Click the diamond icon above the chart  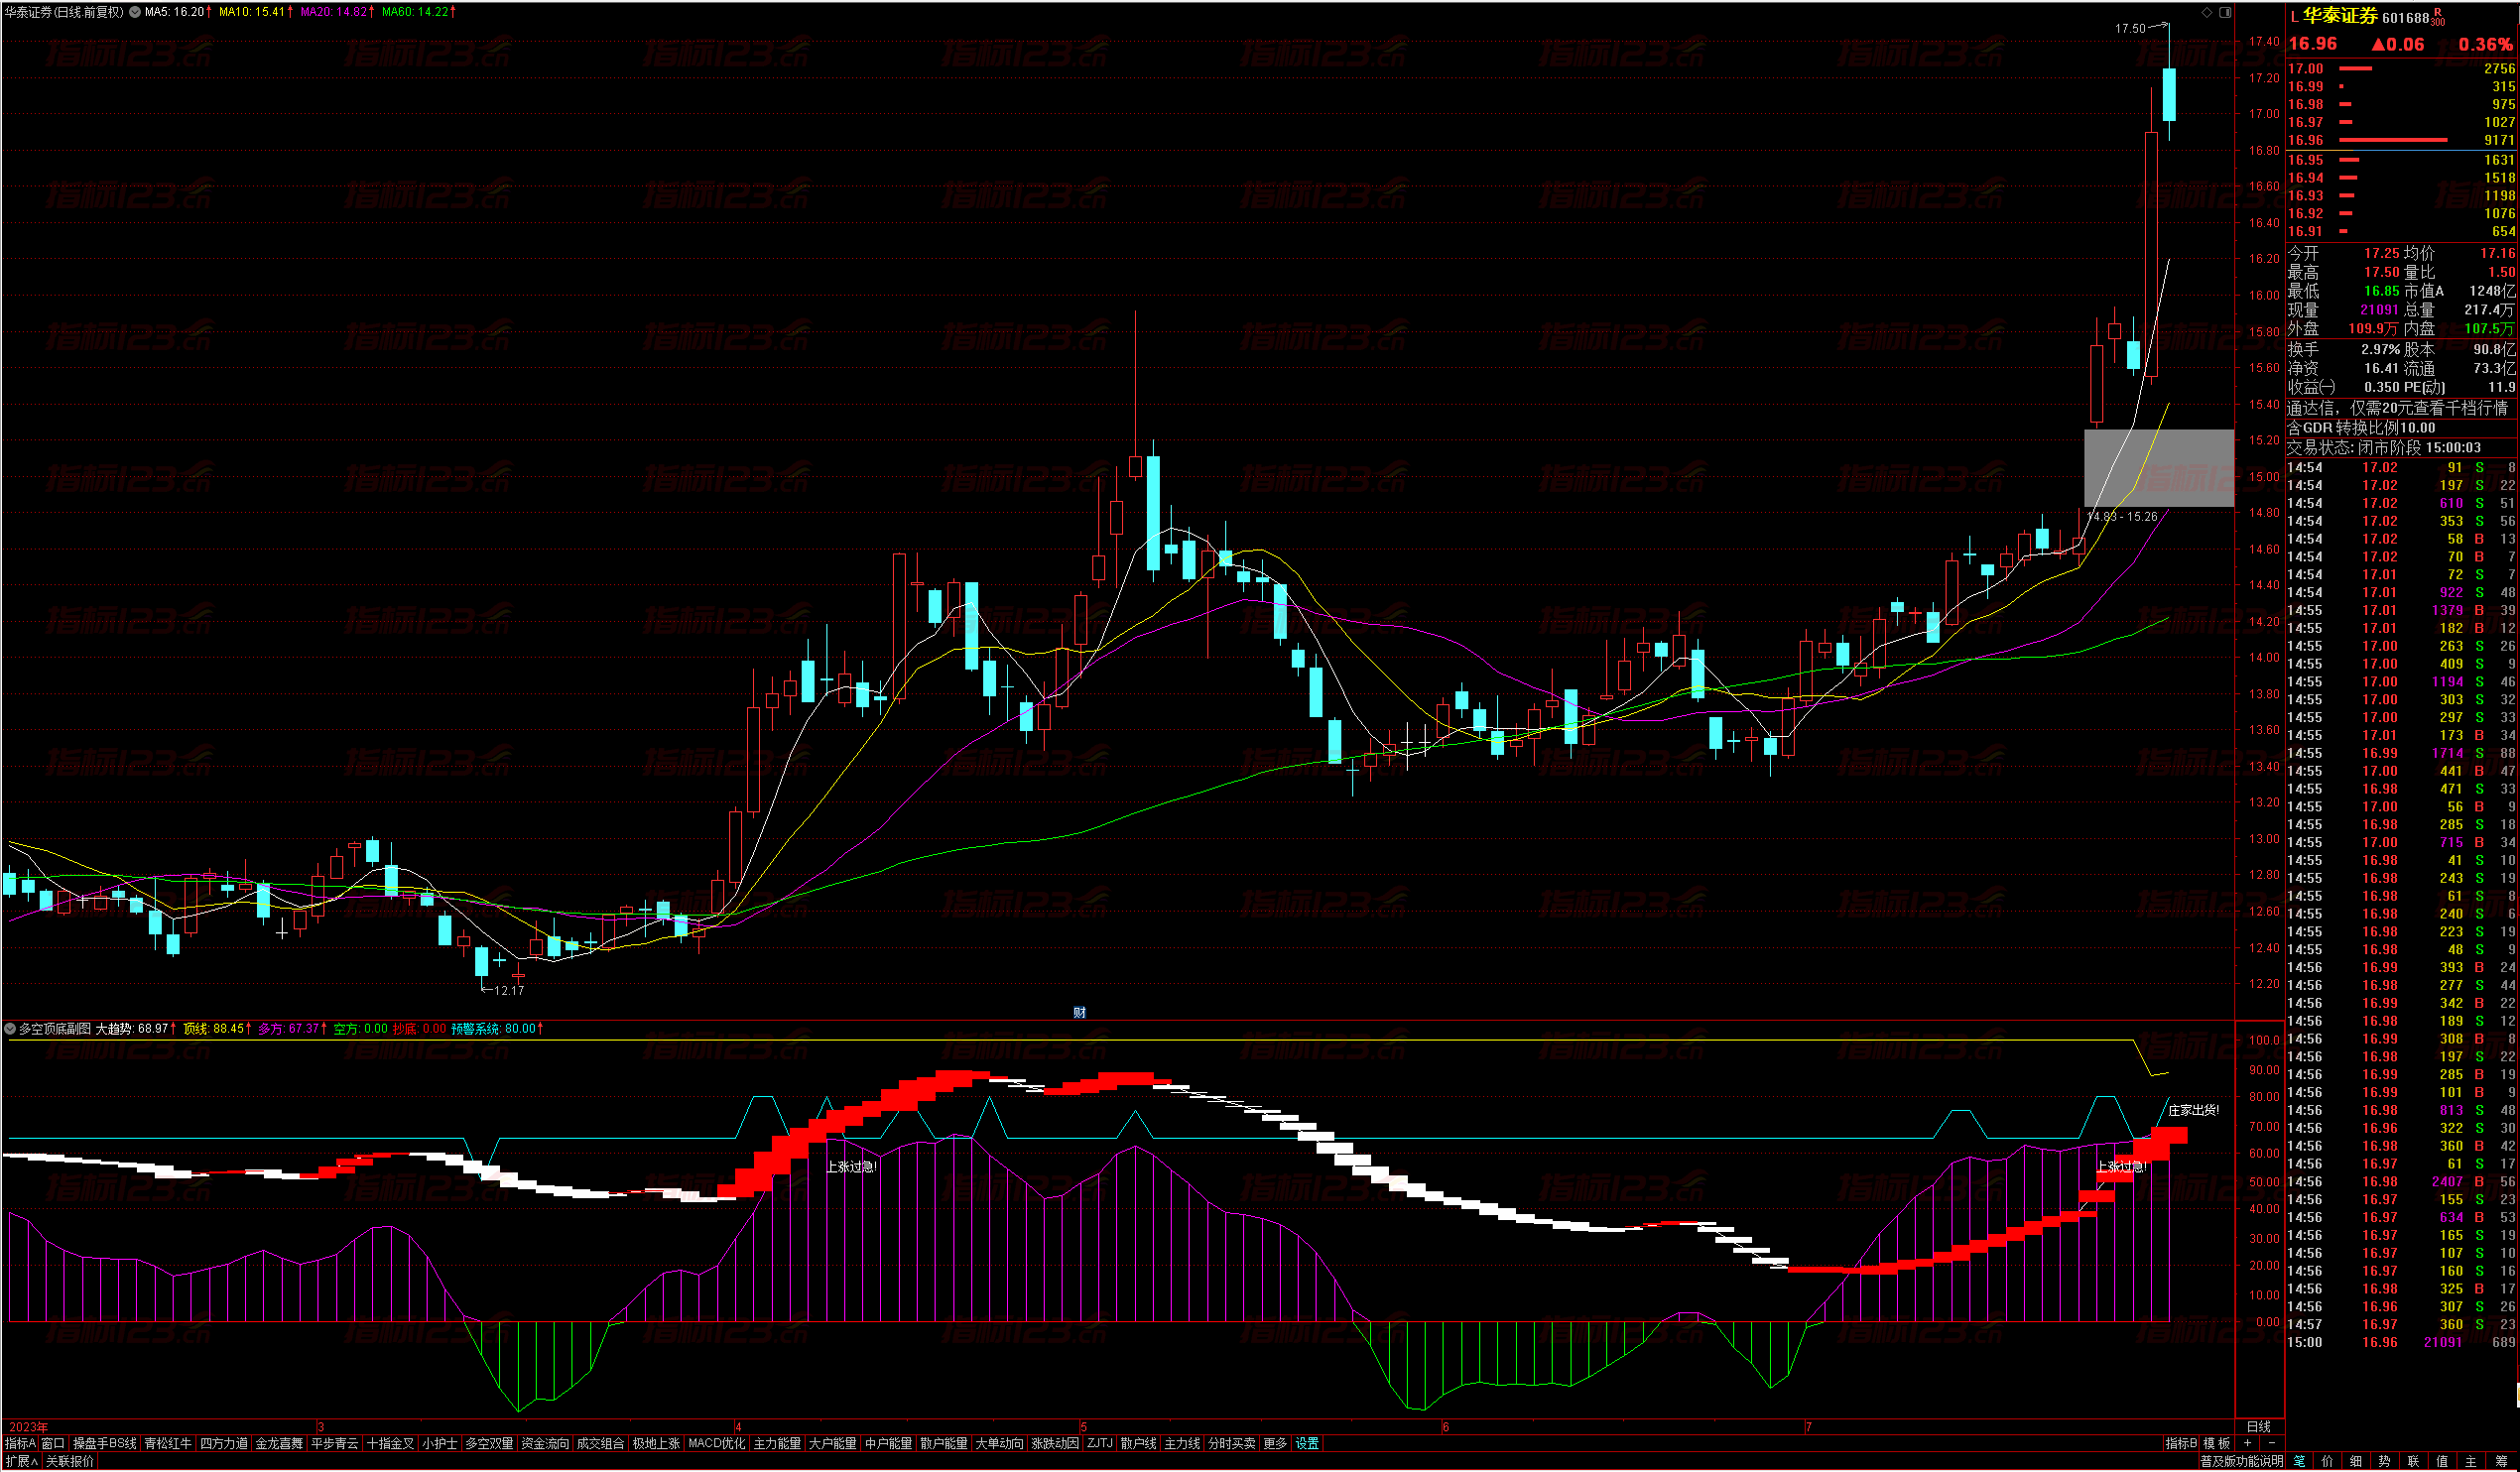point(2207,12)
